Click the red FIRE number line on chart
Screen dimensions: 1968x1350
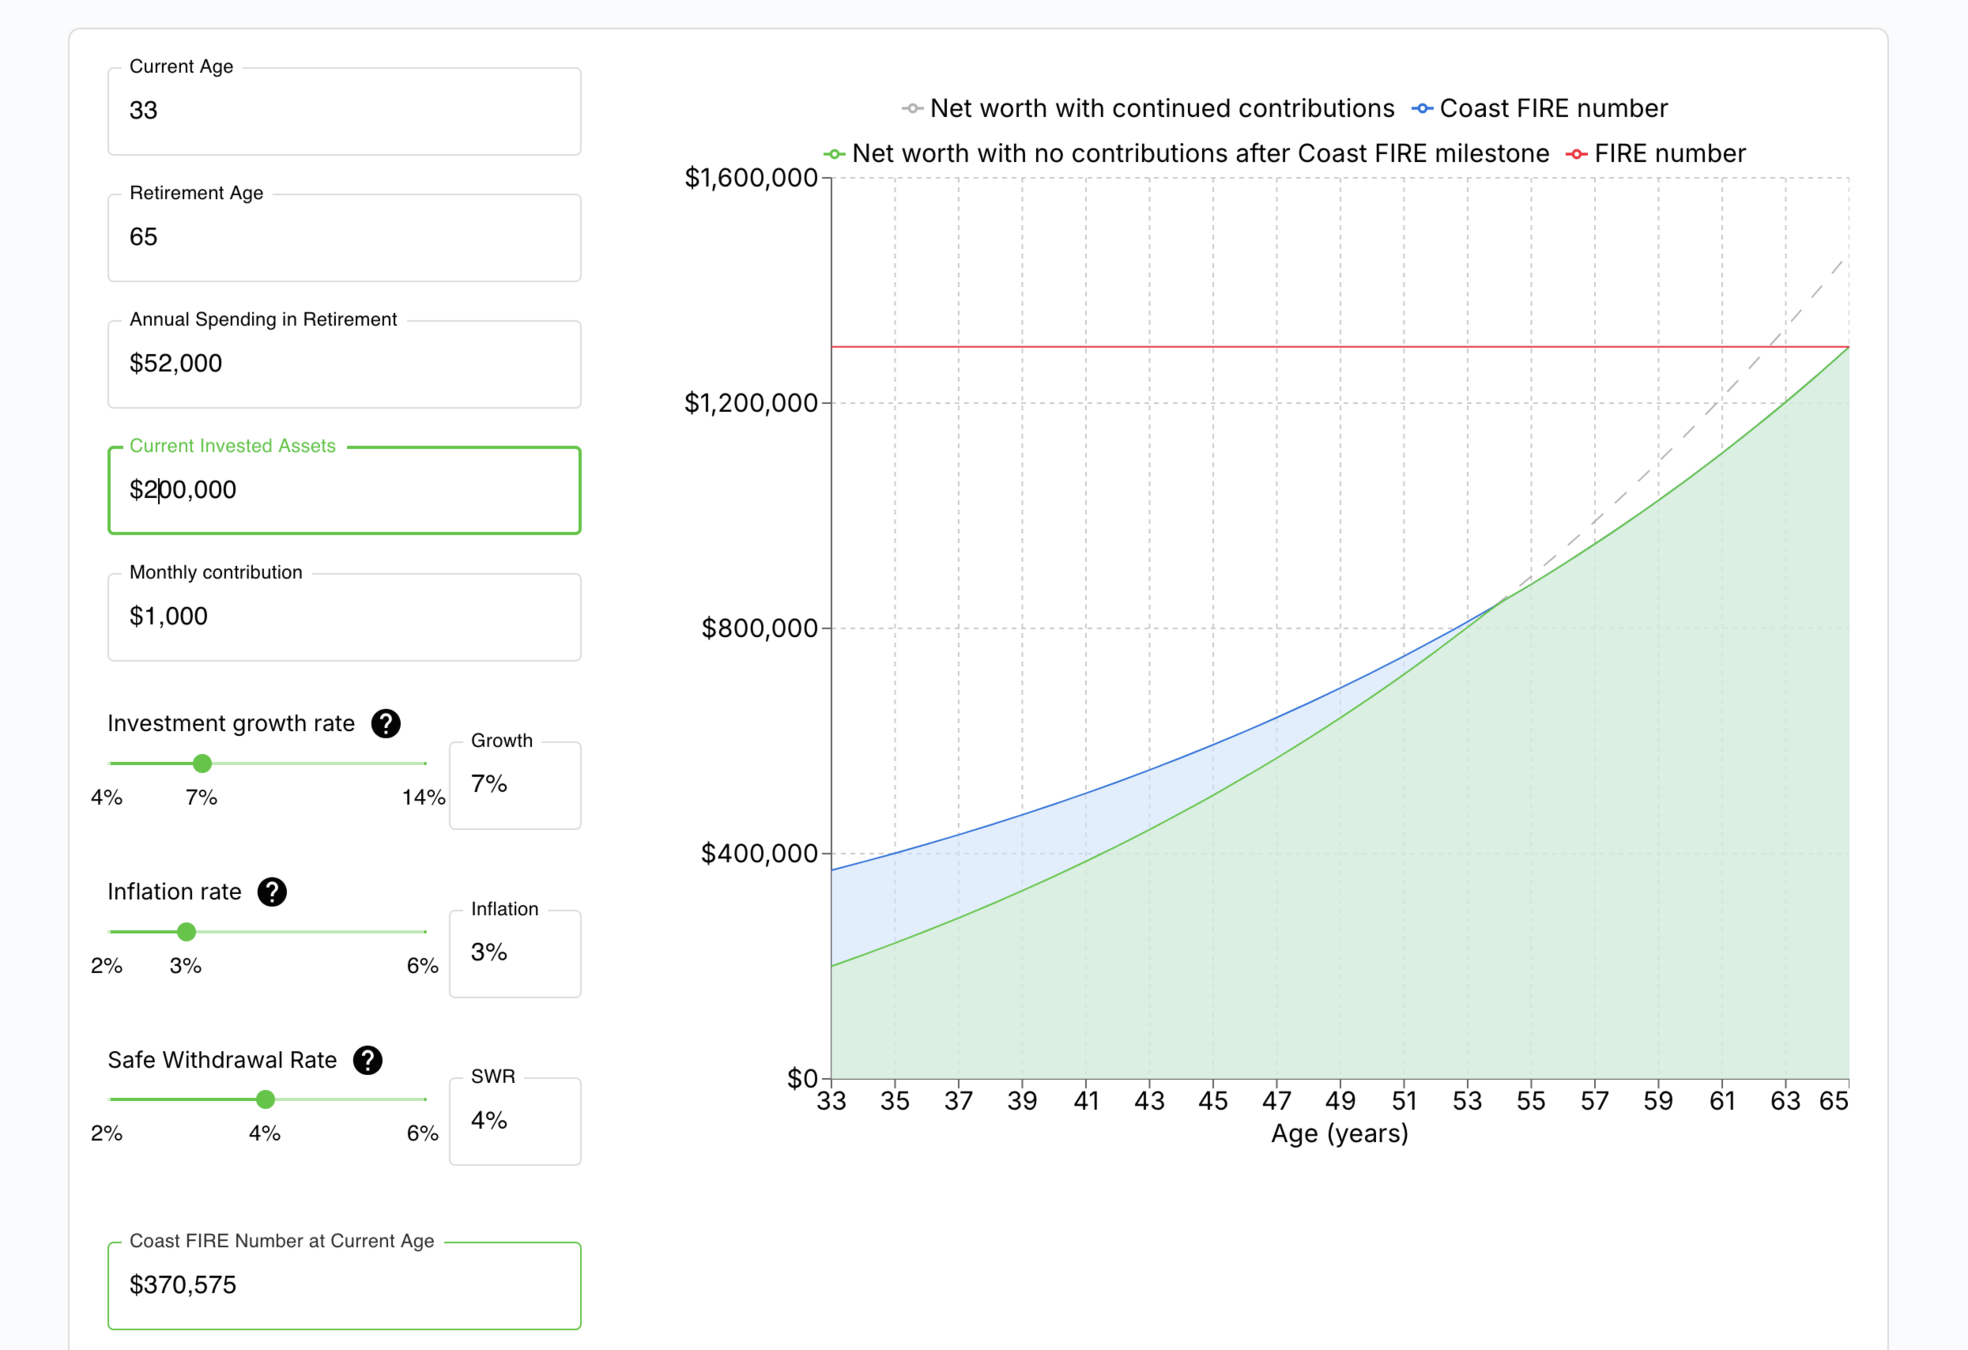[x=1200, y=347]
